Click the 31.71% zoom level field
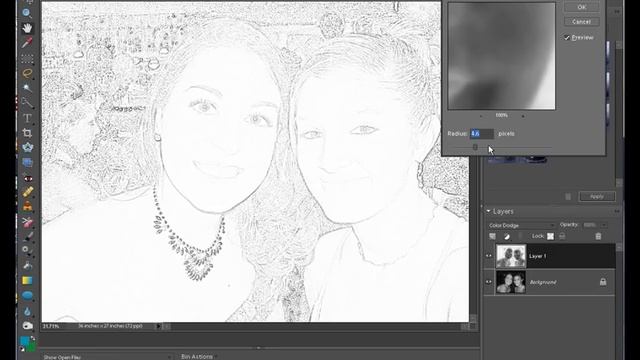This screenshot has height=360, width=640. (51, 326)
